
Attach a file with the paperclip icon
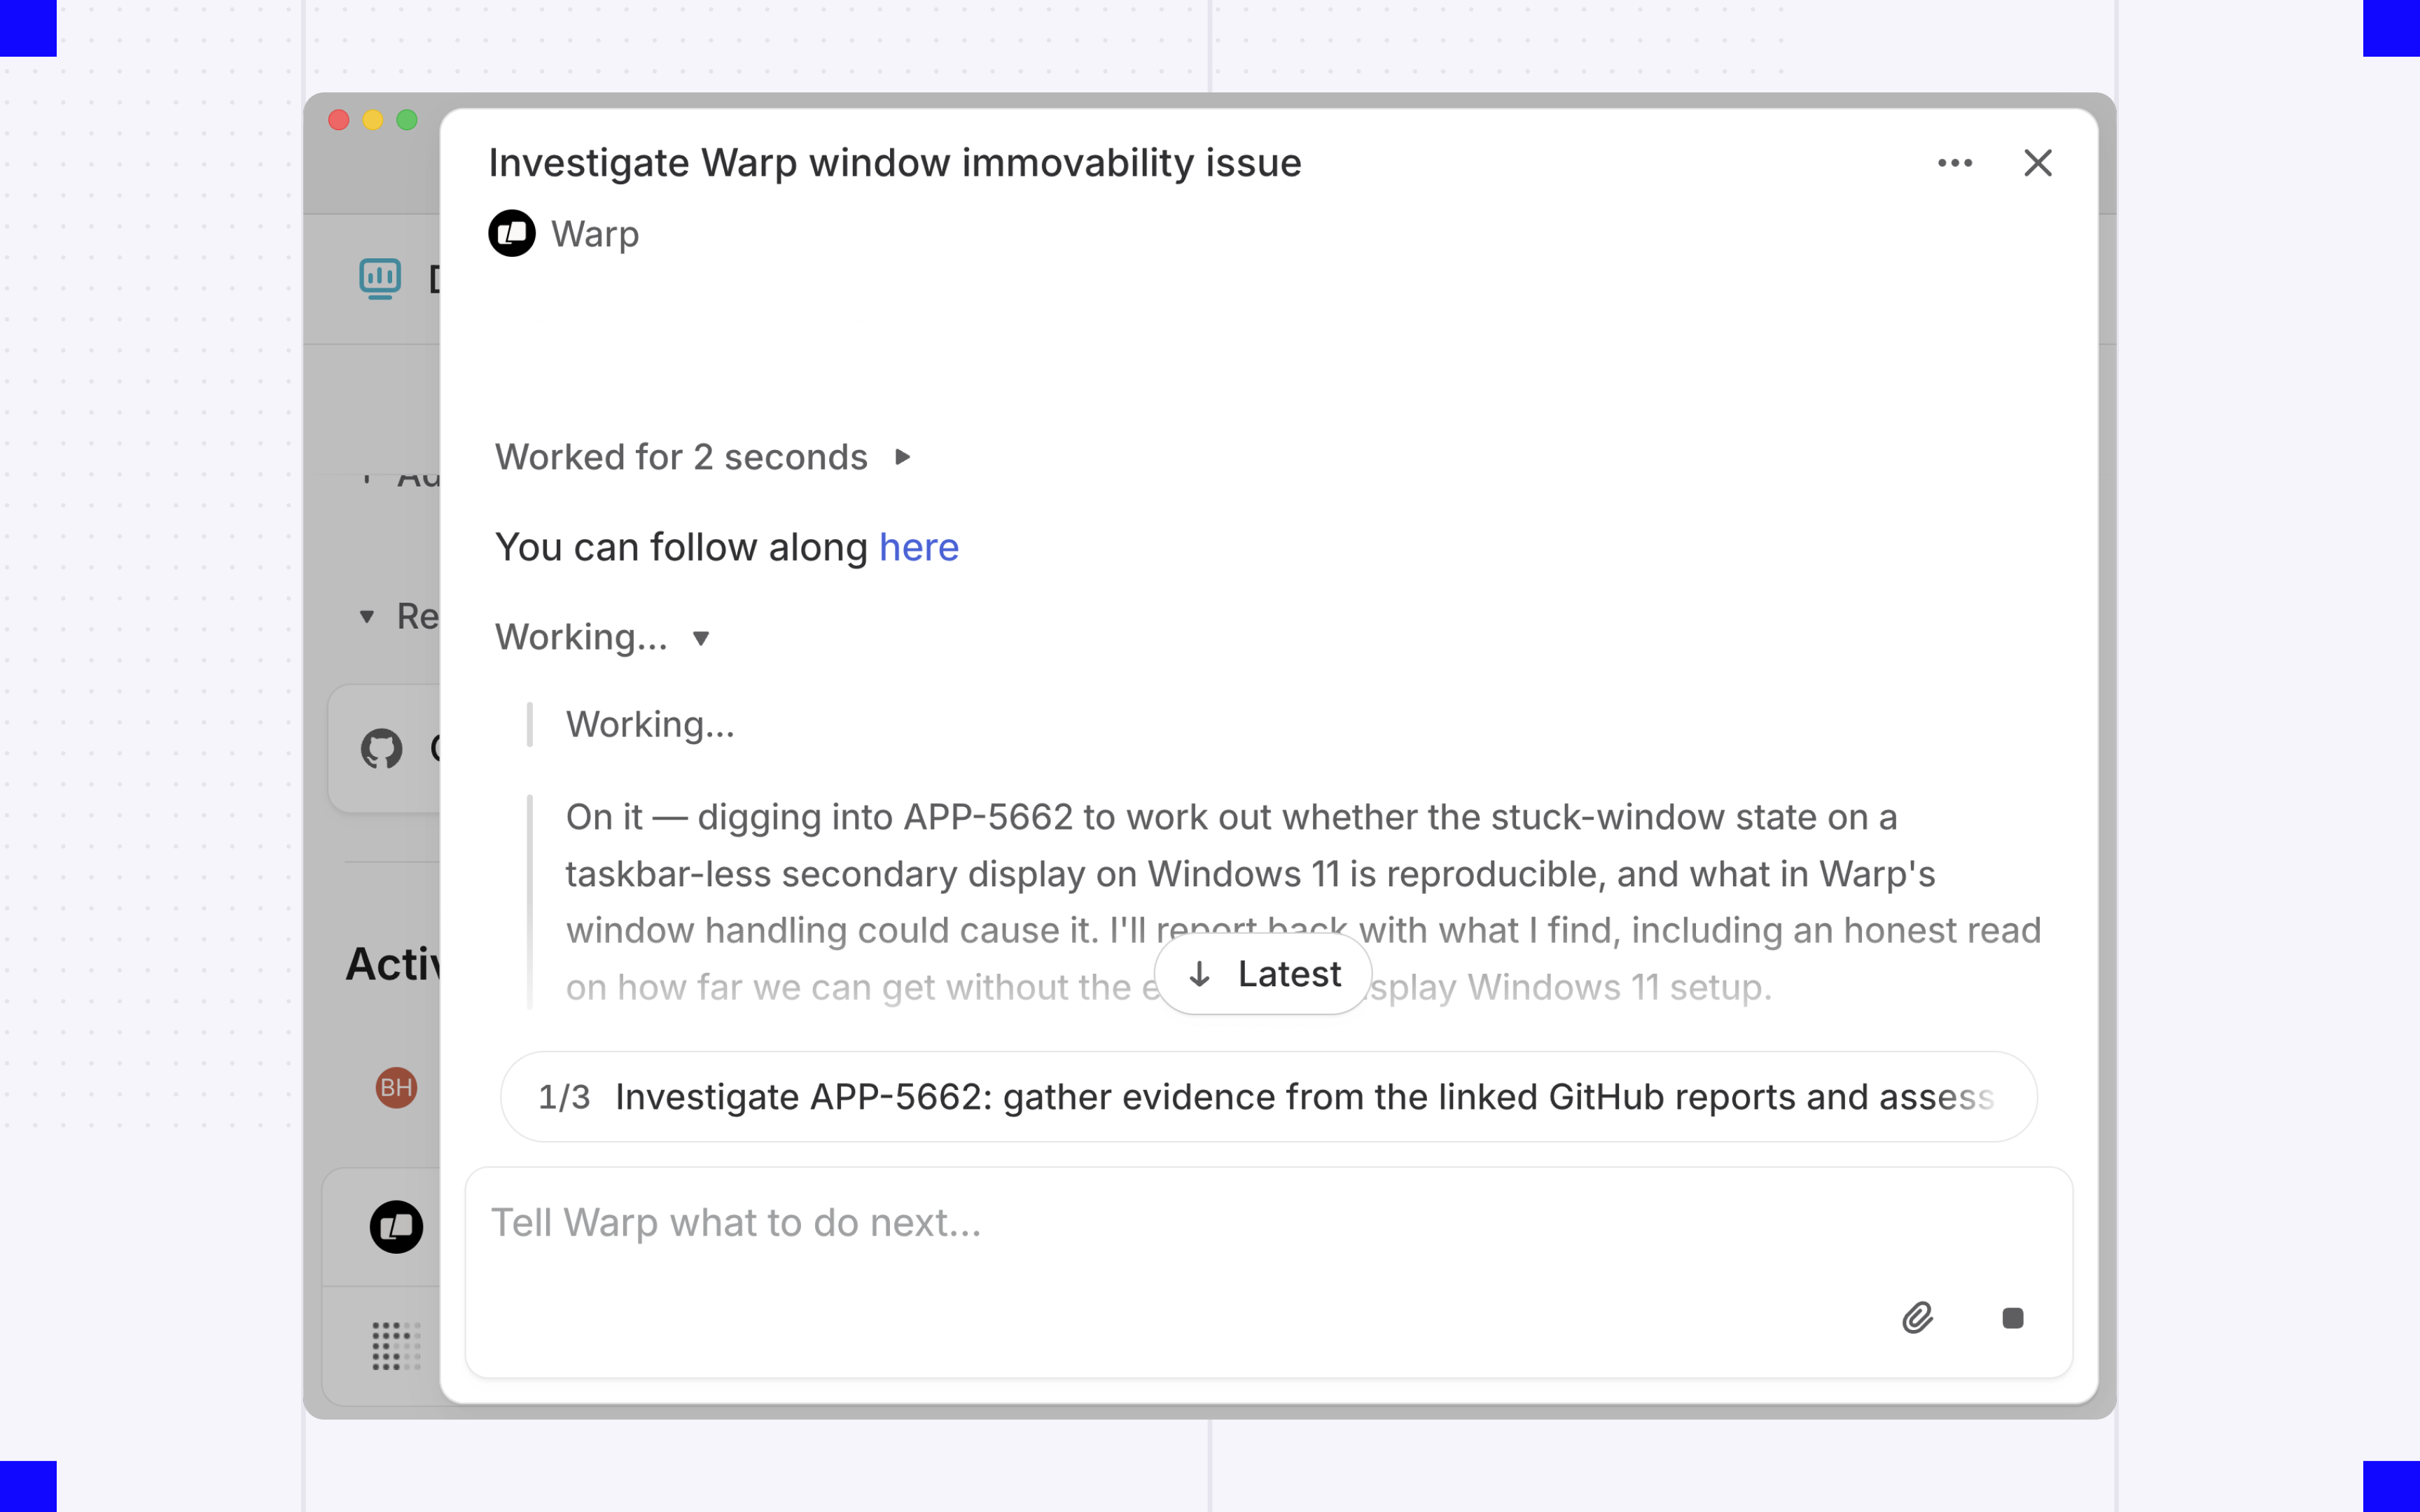point(1917,1318)
